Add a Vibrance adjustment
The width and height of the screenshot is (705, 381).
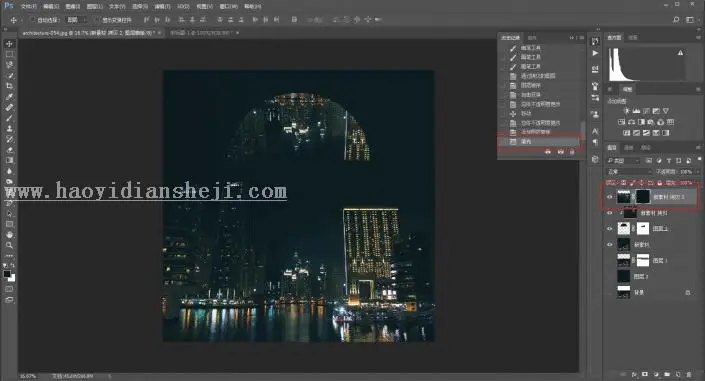[x=666, y=111]
